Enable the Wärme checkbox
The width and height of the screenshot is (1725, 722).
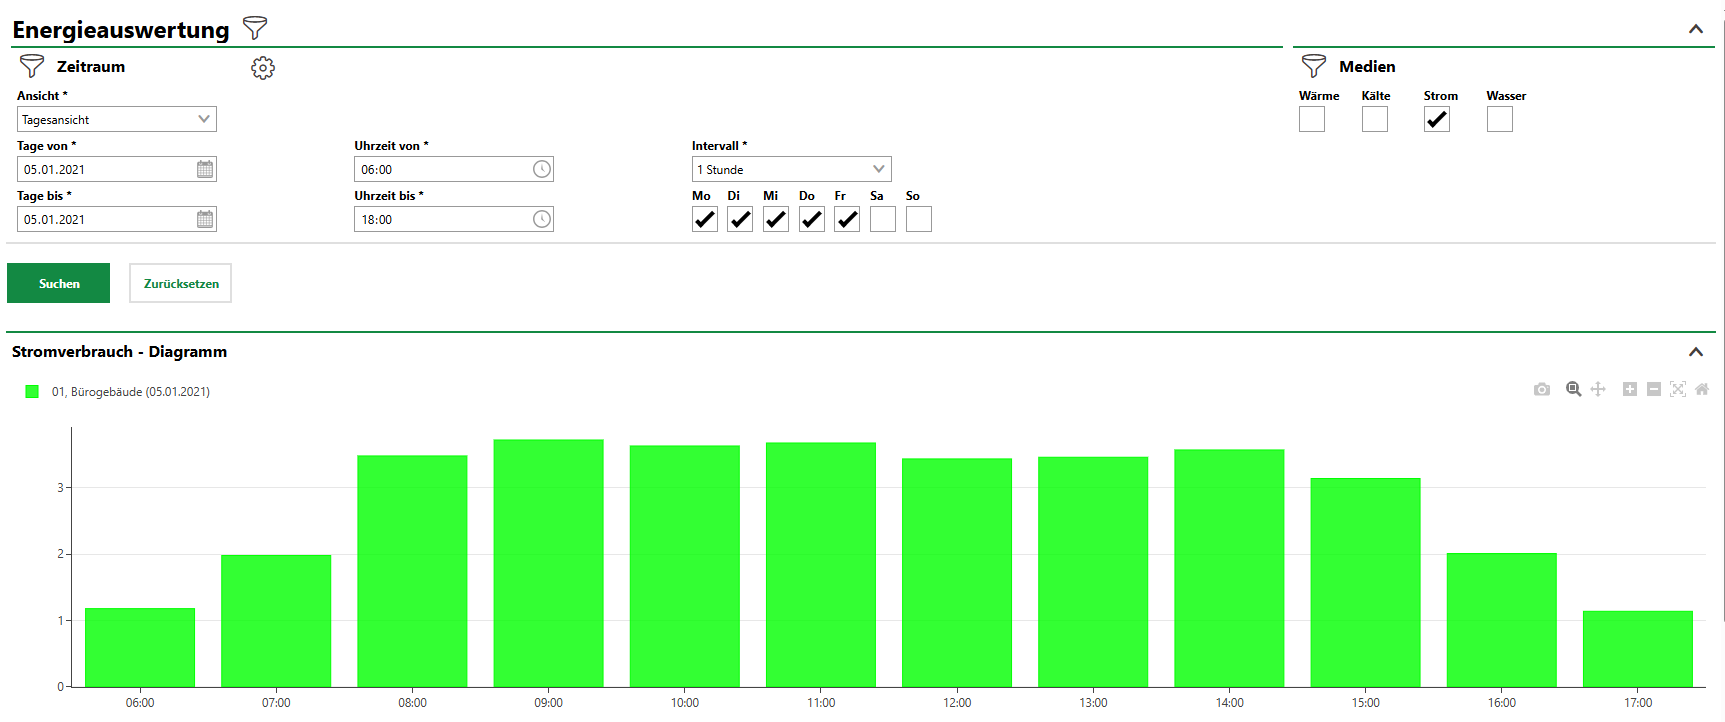[1312, 119]
